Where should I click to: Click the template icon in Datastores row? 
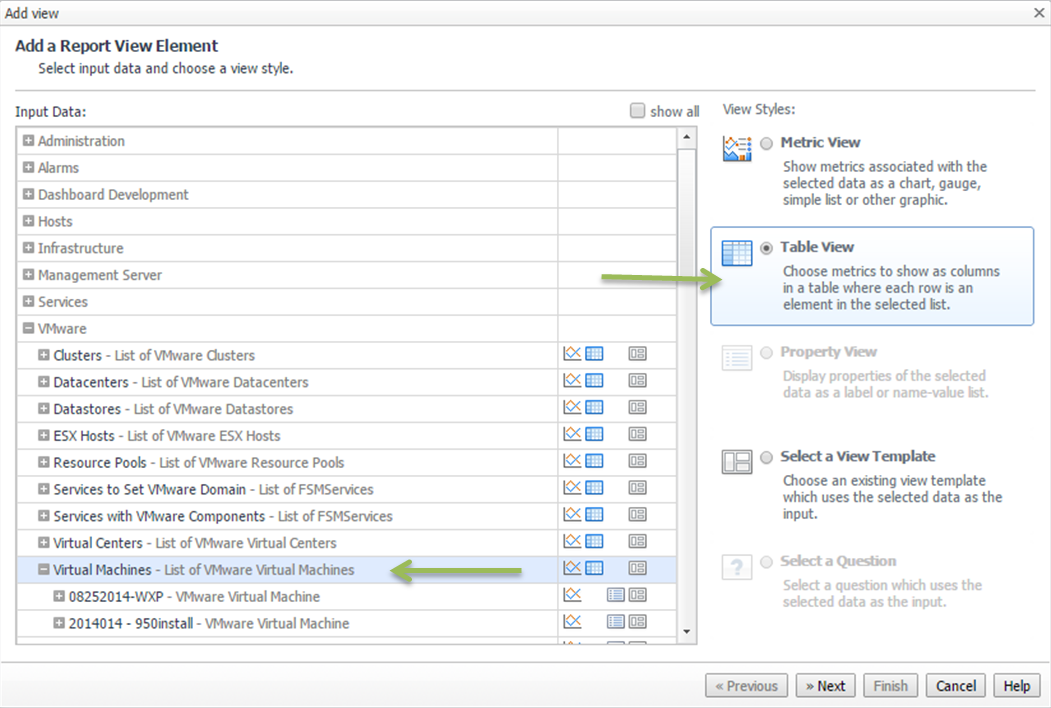click(x=637, y=408)
